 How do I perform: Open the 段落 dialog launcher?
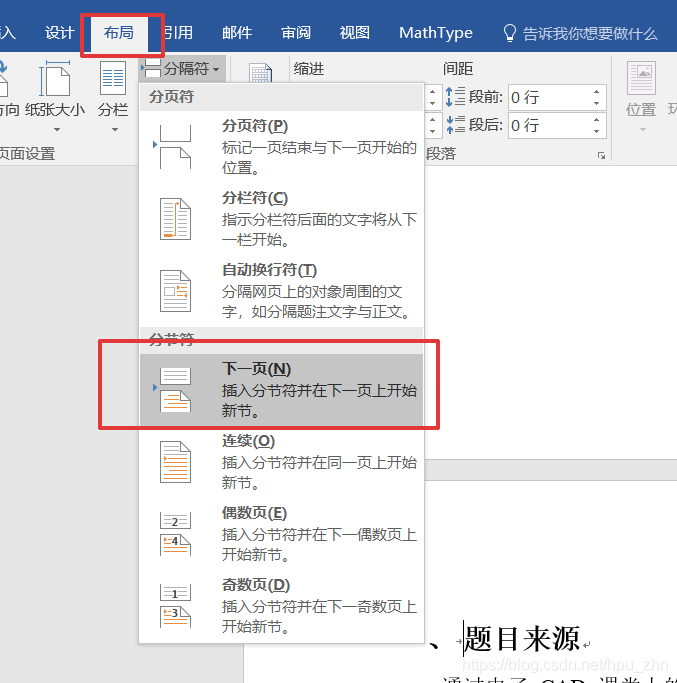[x=601, y=156]
